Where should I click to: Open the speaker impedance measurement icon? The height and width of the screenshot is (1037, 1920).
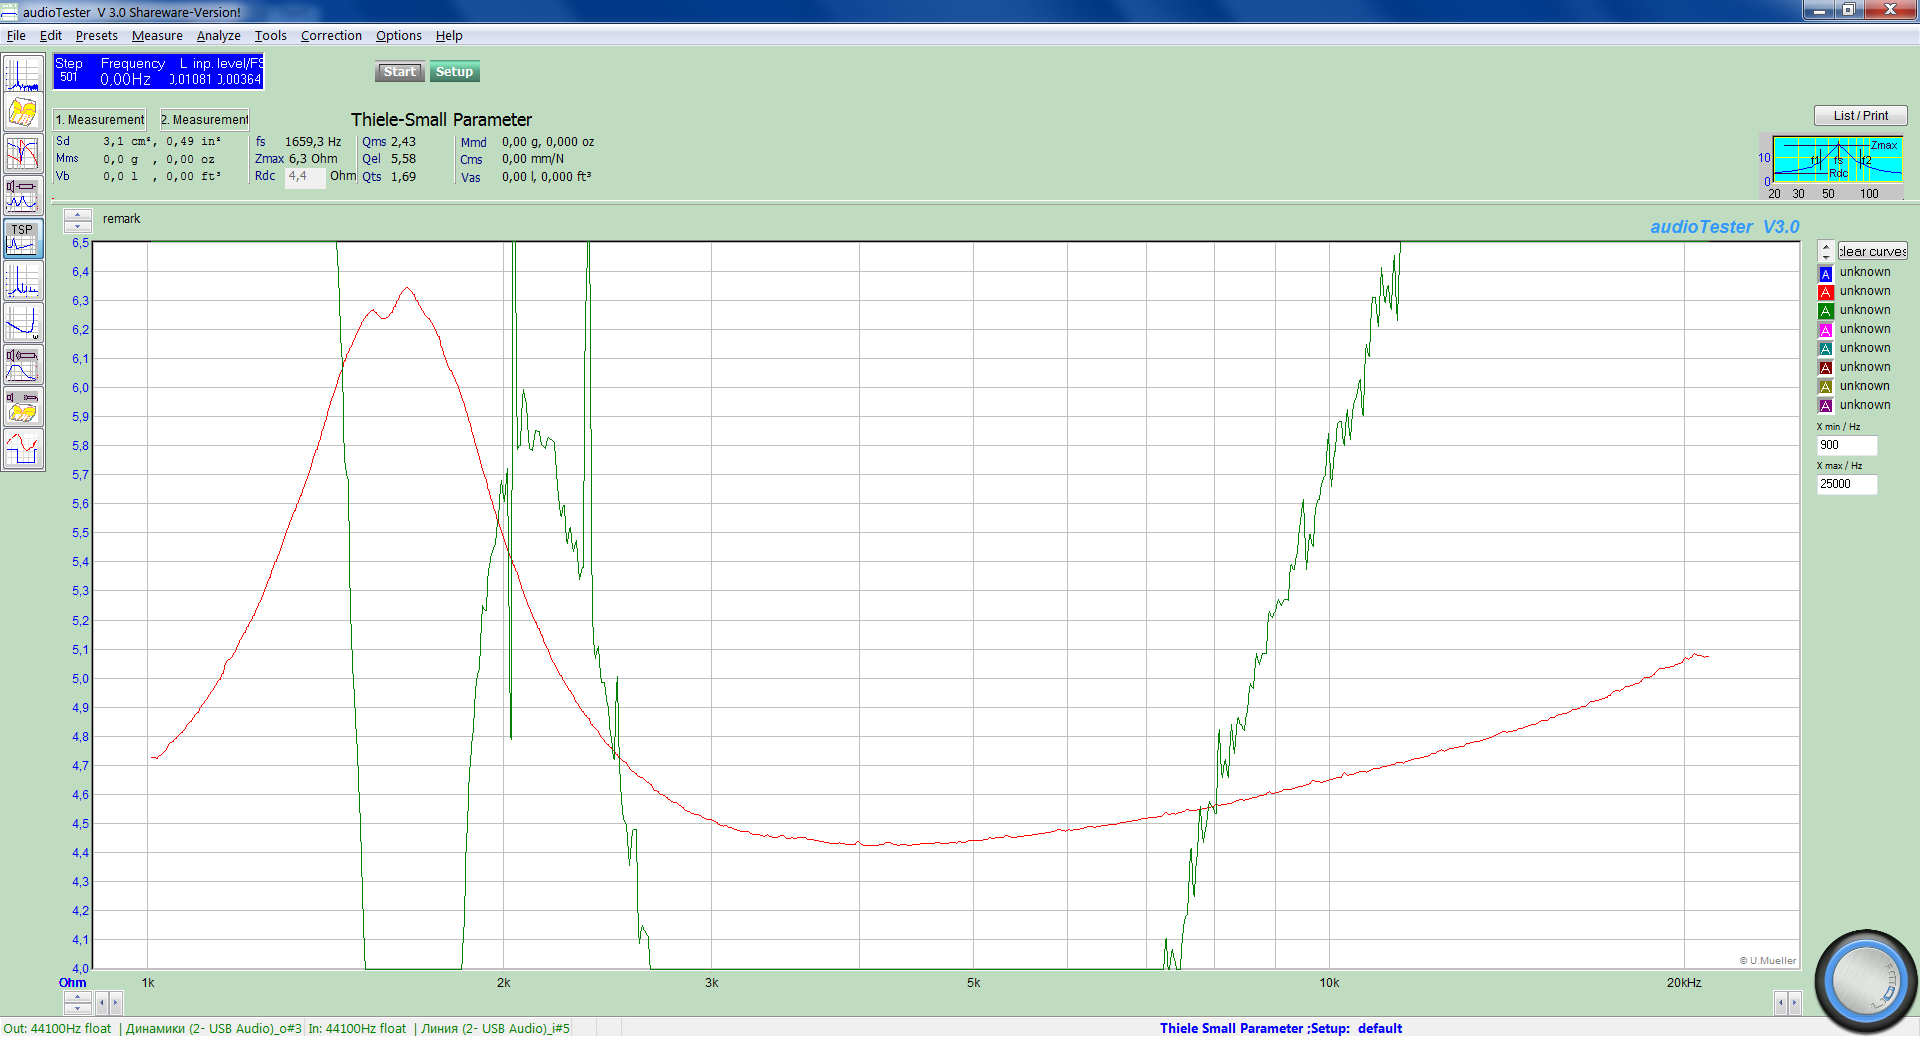pyautogui.click(x=22, y=195)
